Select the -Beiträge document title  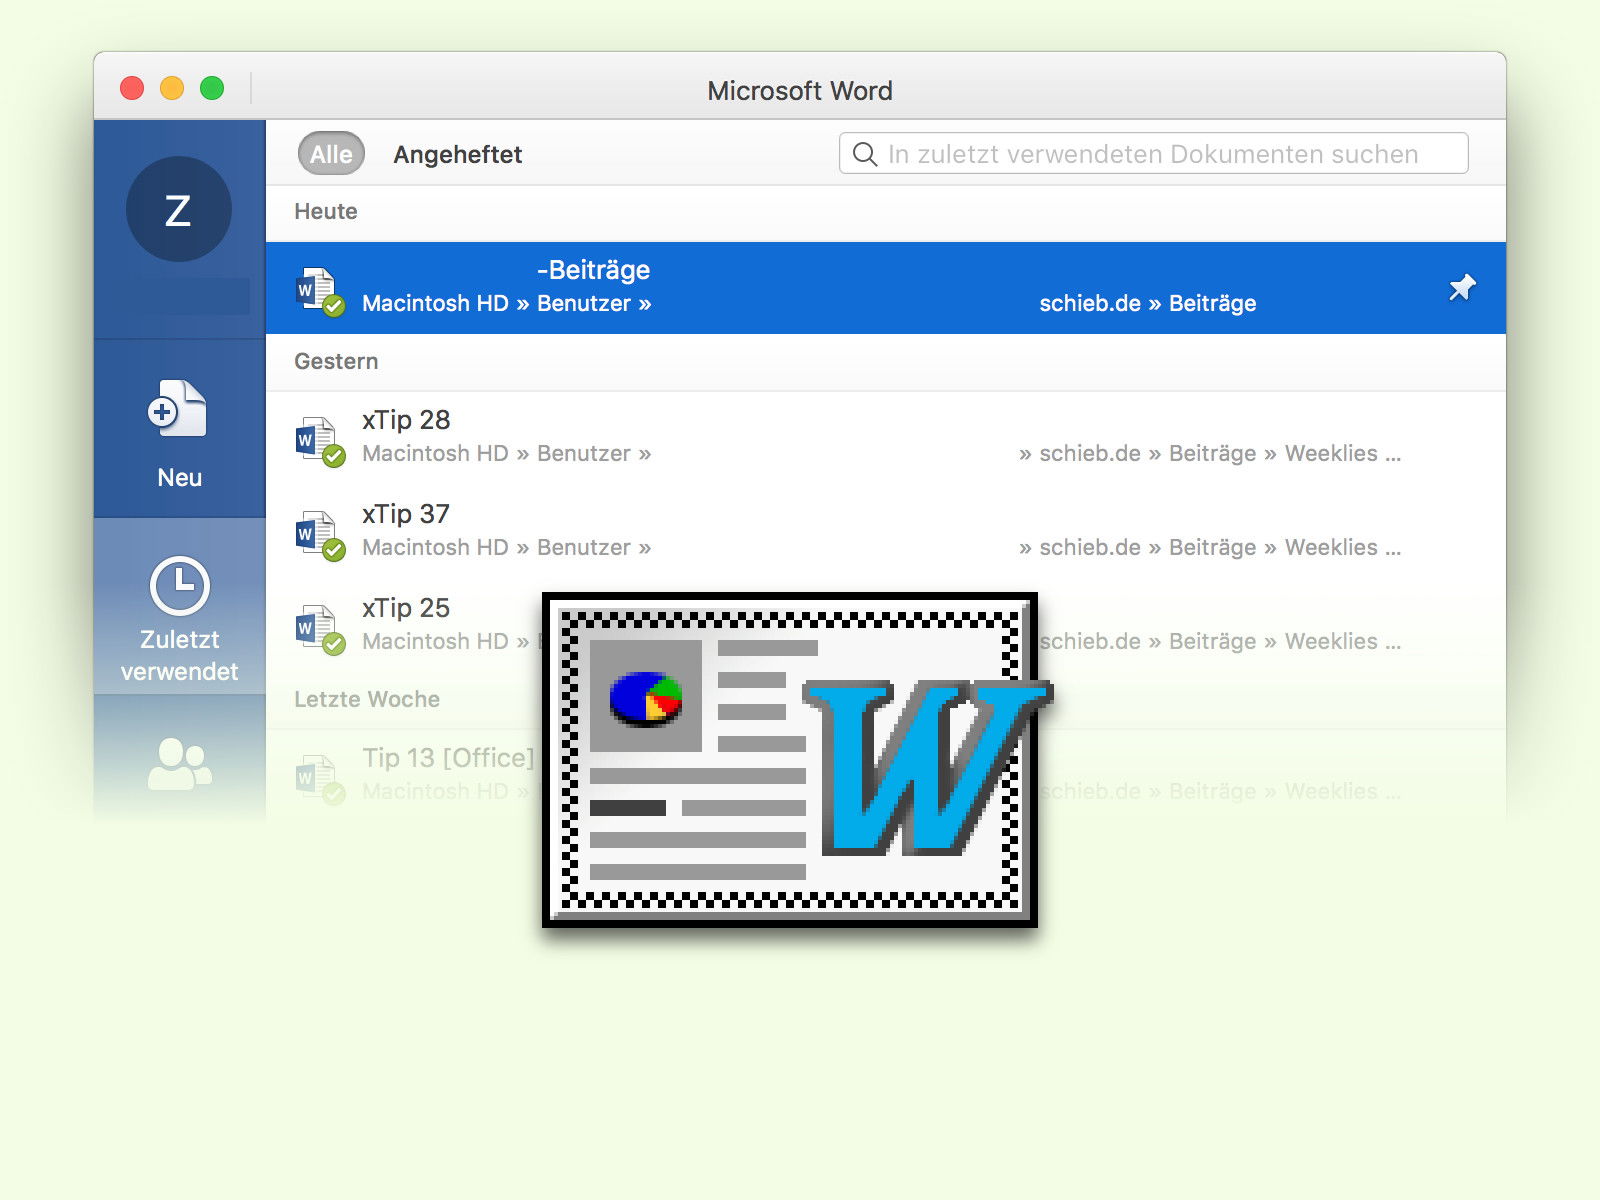593,270
